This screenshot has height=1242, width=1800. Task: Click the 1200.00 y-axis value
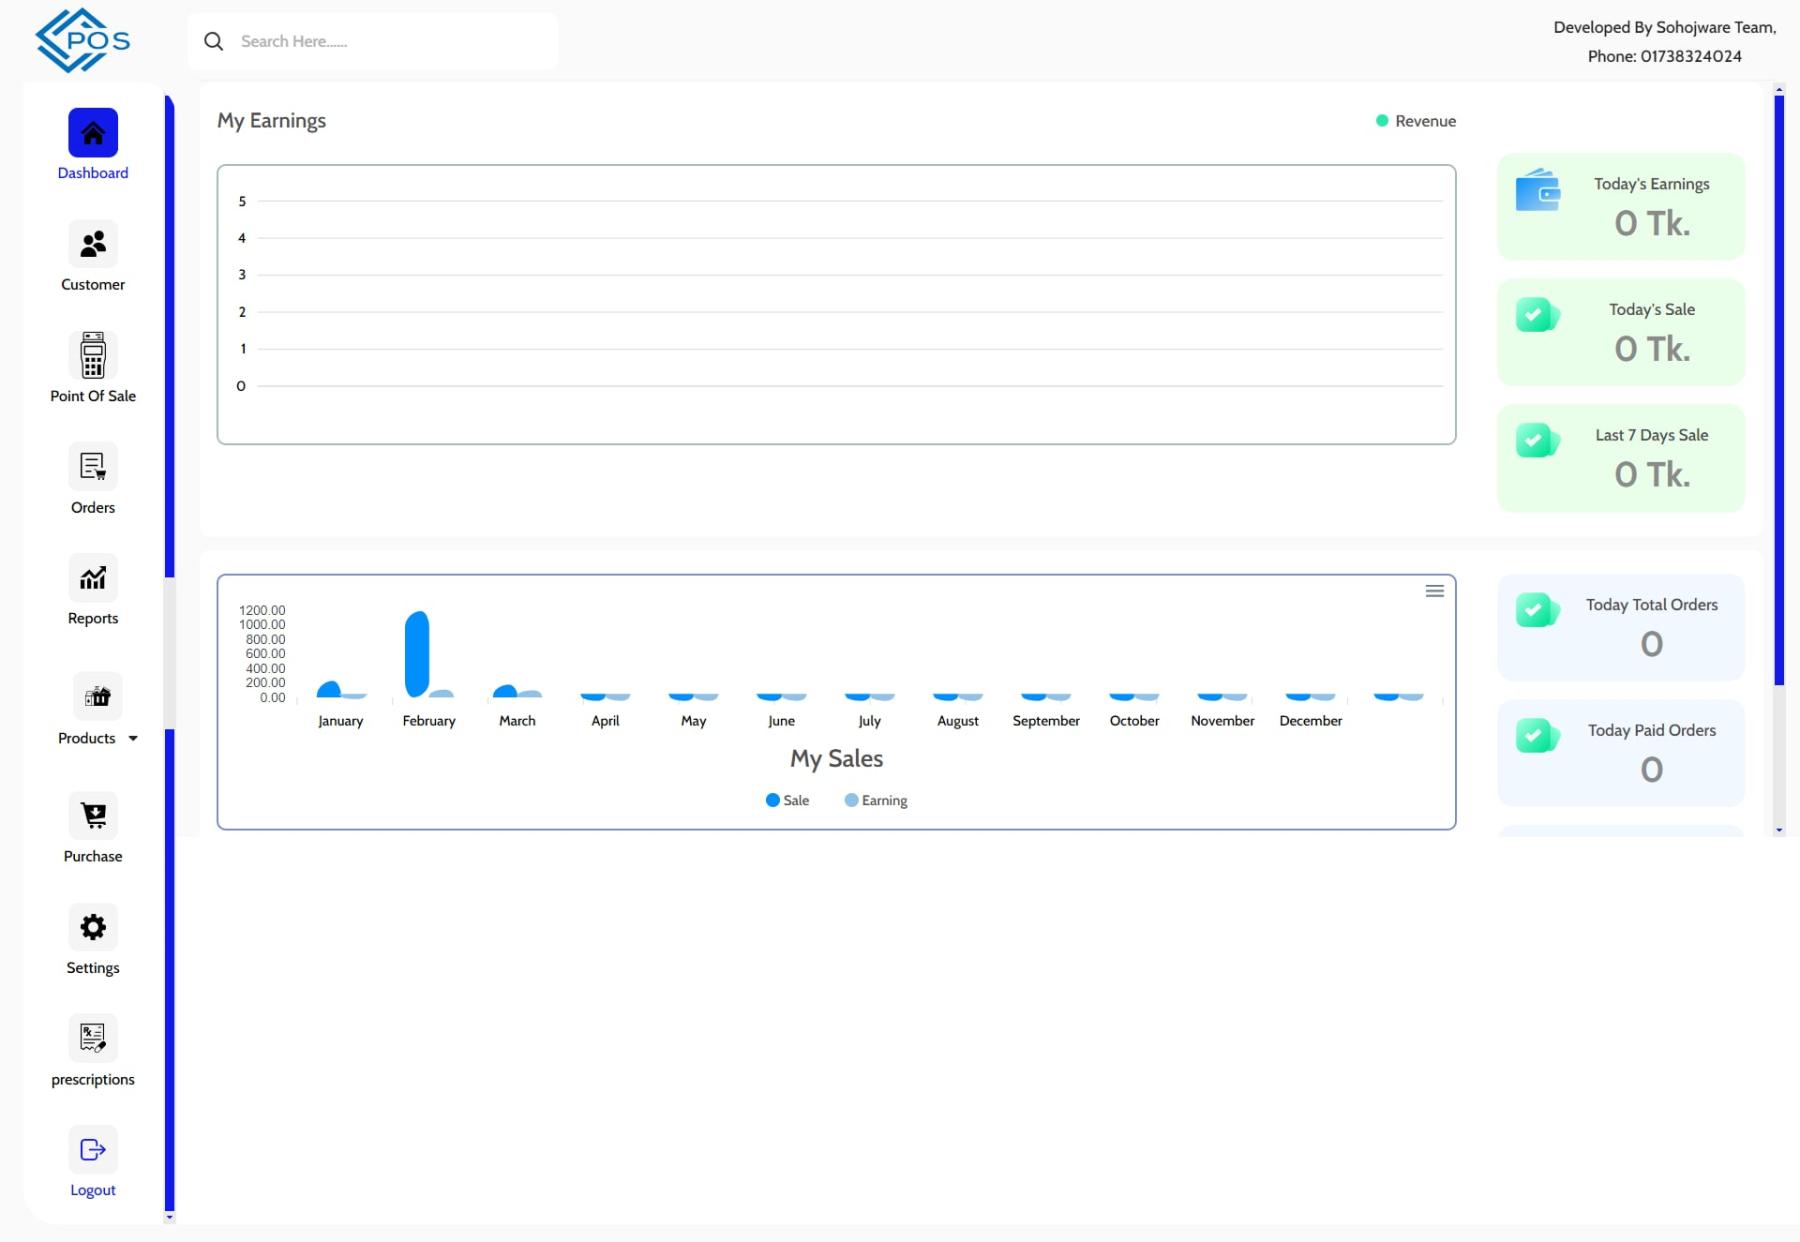262,610
